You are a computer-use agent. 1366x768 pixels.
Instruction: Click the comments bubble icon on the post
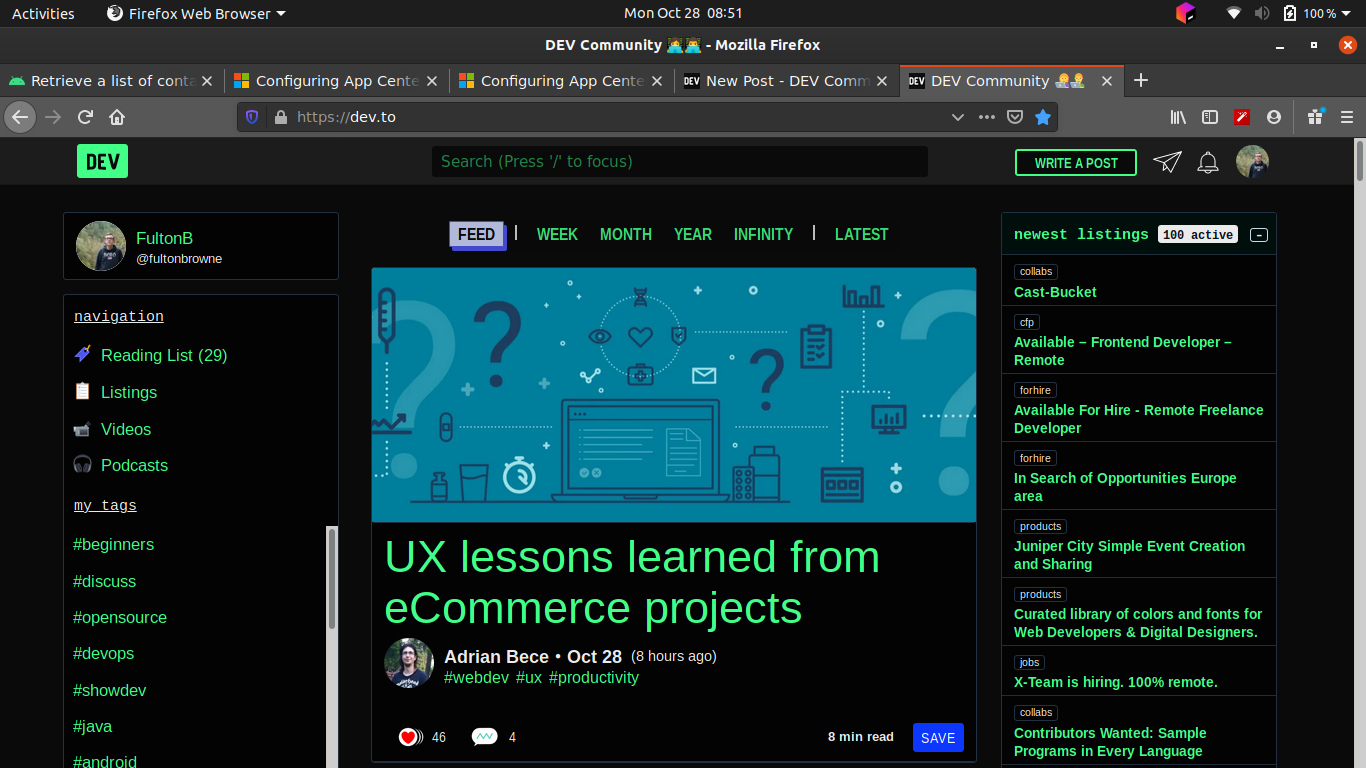coord(484,737)
